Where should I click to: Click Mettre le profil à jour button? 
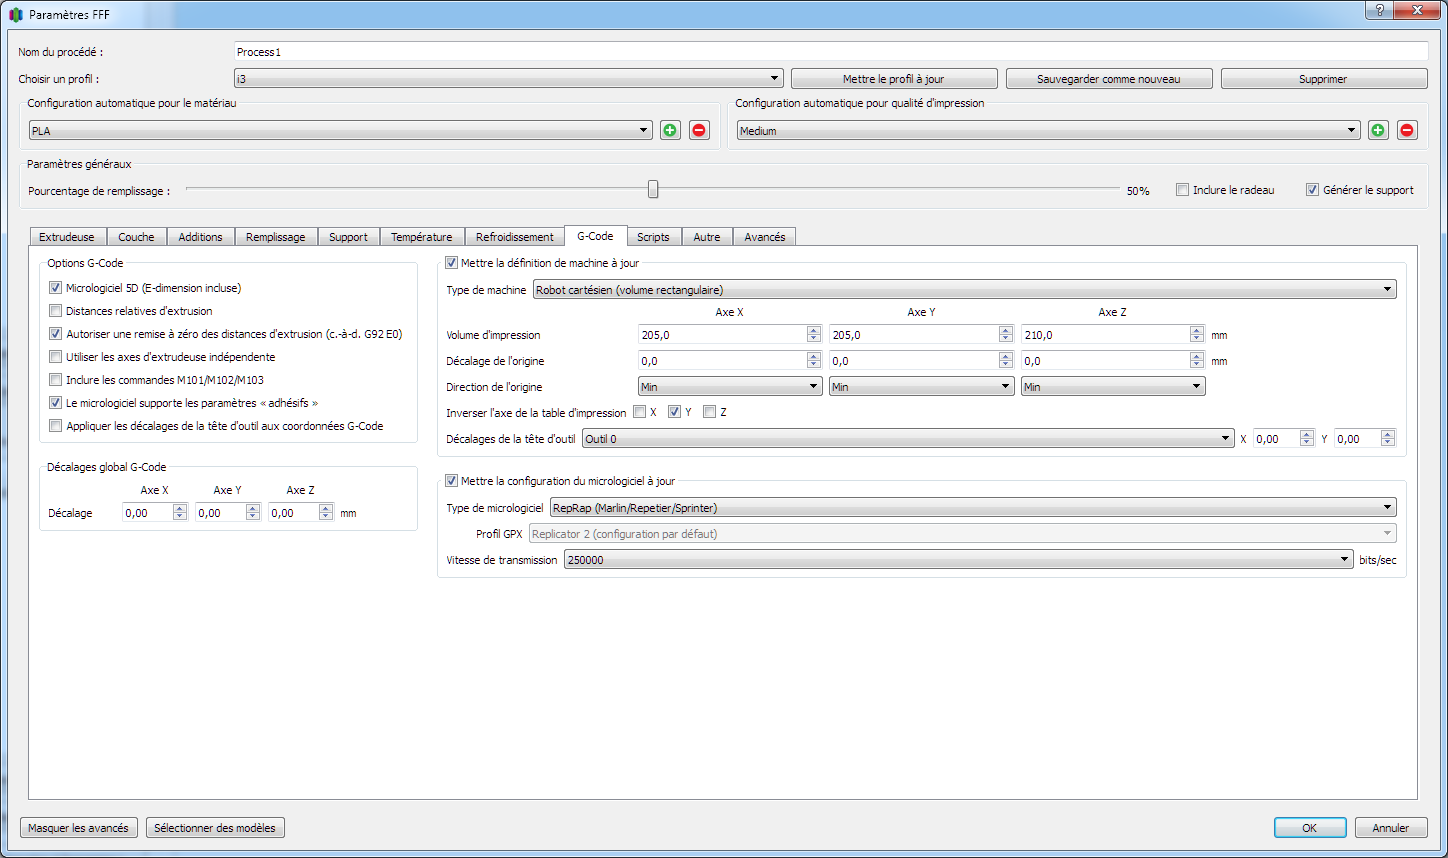pos(893,79)
